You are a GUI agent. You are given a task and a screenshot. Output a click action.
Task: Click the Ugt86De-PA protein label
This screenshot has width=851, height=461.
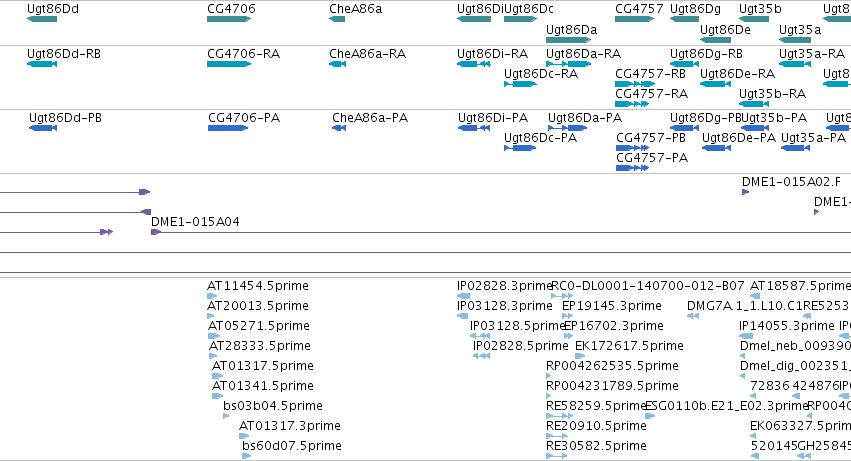pos(739,138)
